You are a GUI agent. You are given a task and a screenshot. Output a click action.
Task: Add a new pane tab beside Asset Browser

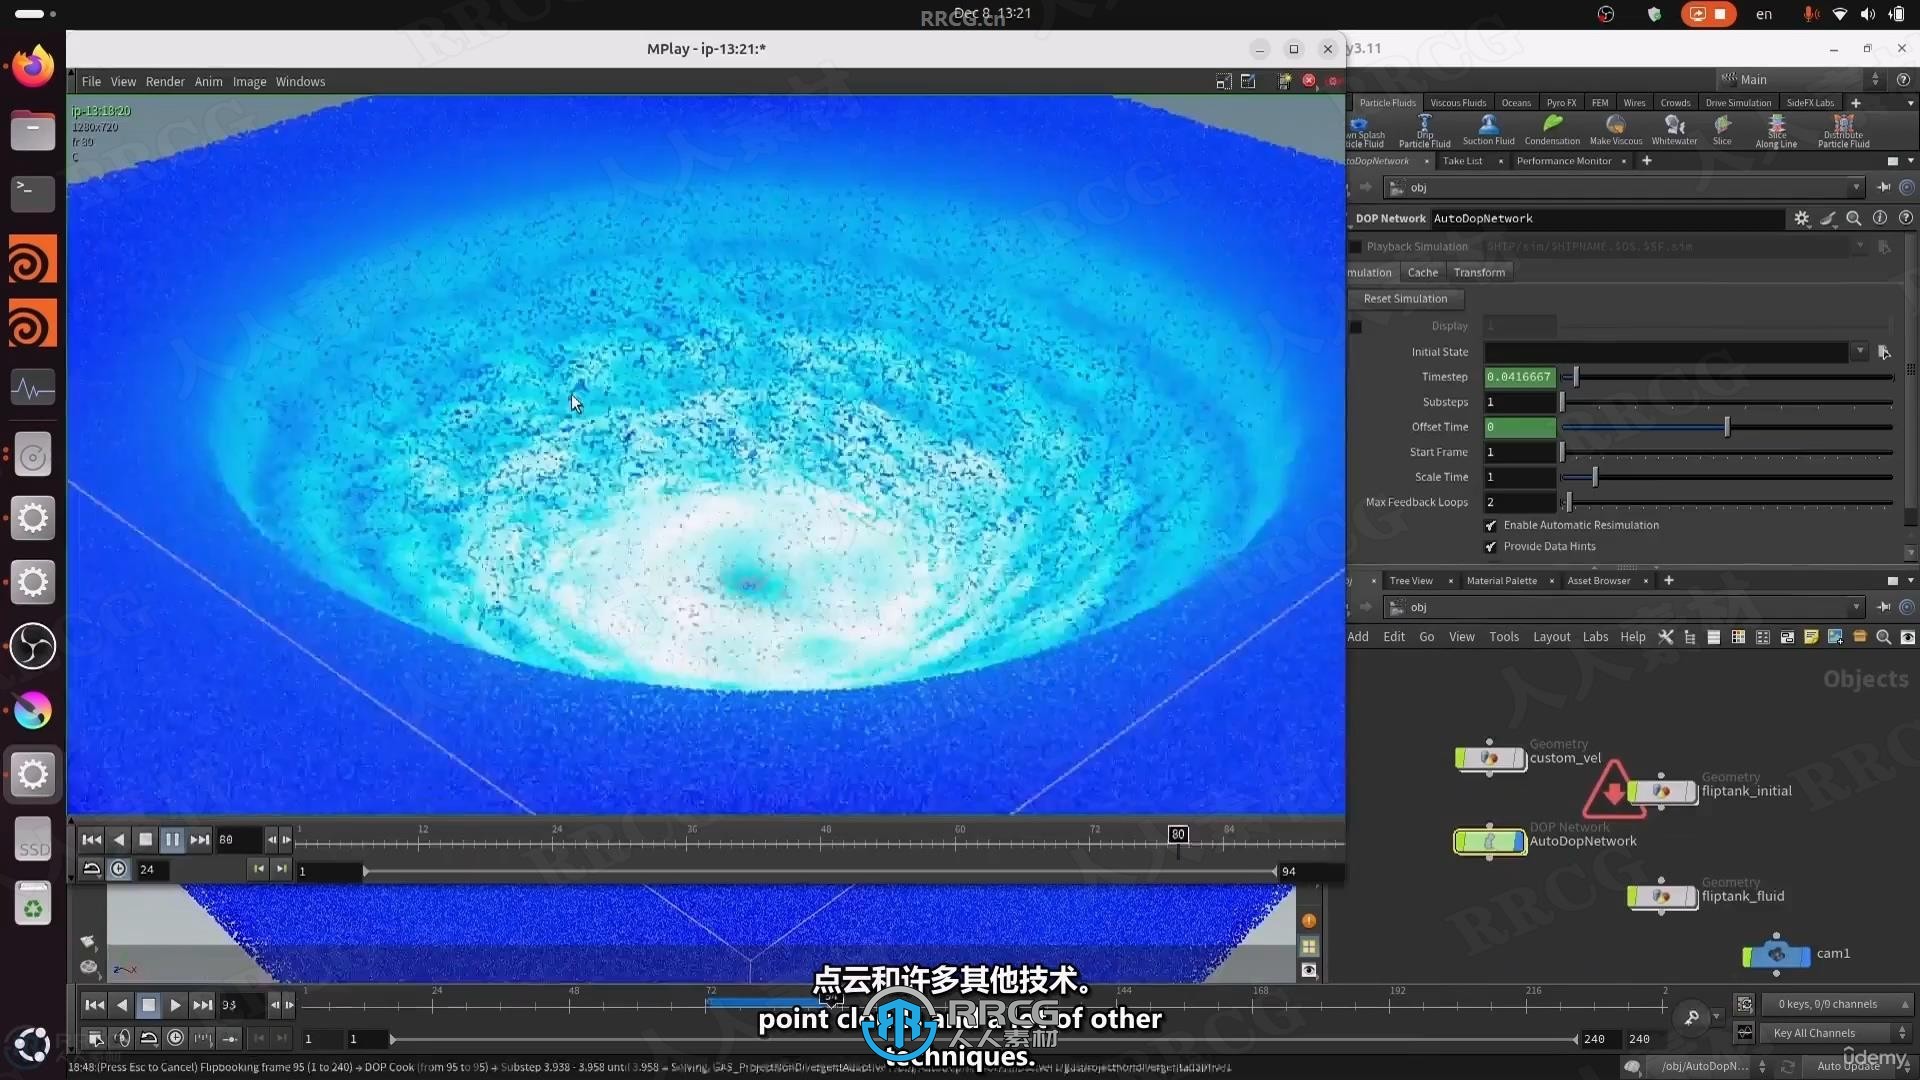[x=1668, y=581]
